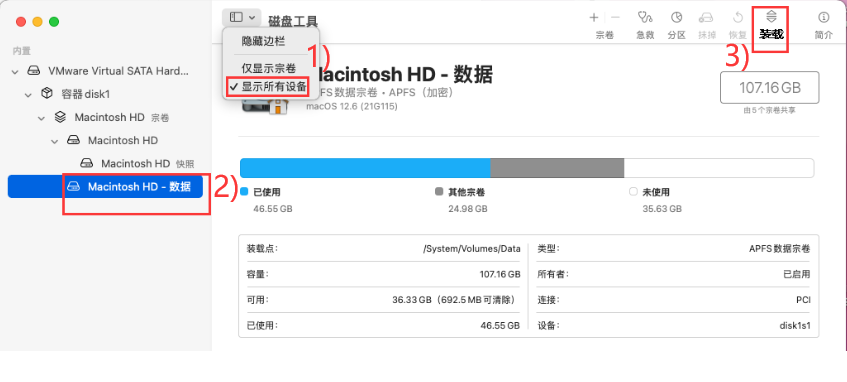
Task: Click the Macintosh HD - 数据 title heading
Action: click(406, 75)
